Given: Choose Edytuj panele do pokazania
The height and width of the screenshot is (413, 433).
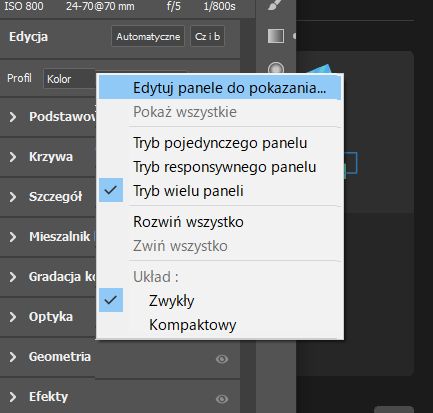Looking at the screenshot, I should click(220, 88).
